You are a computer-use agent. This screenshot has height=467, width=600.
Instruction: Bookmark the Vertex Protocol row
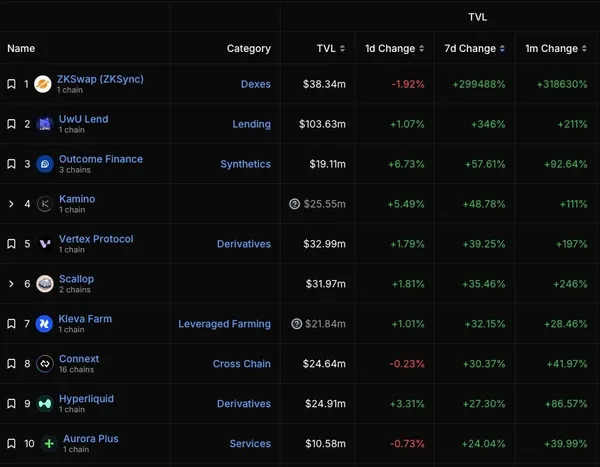11,244
